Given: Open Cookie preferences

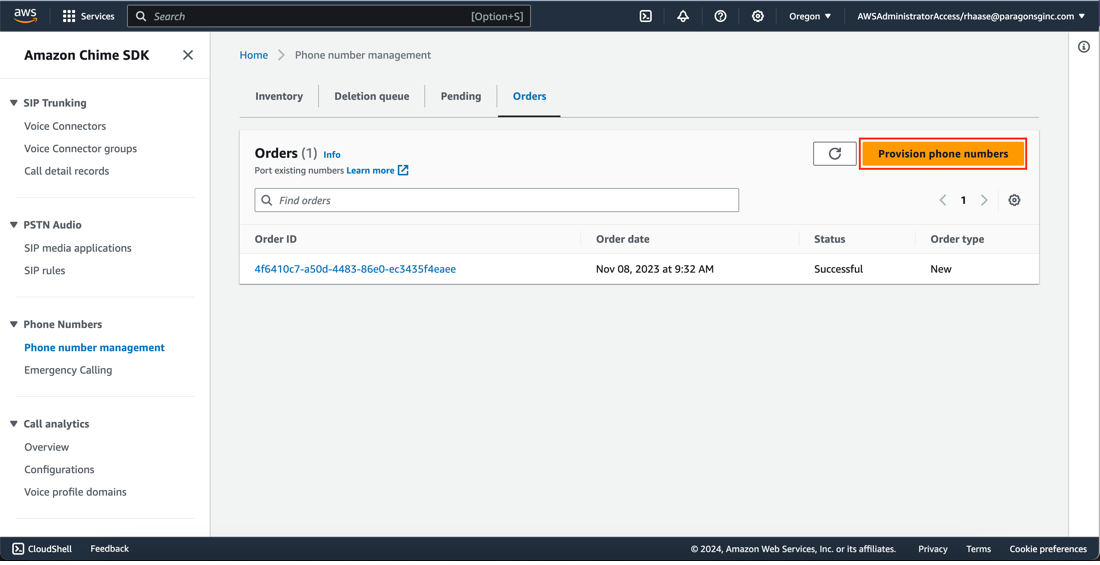Looking at the screenshot, I should (x=1048, y=549).
